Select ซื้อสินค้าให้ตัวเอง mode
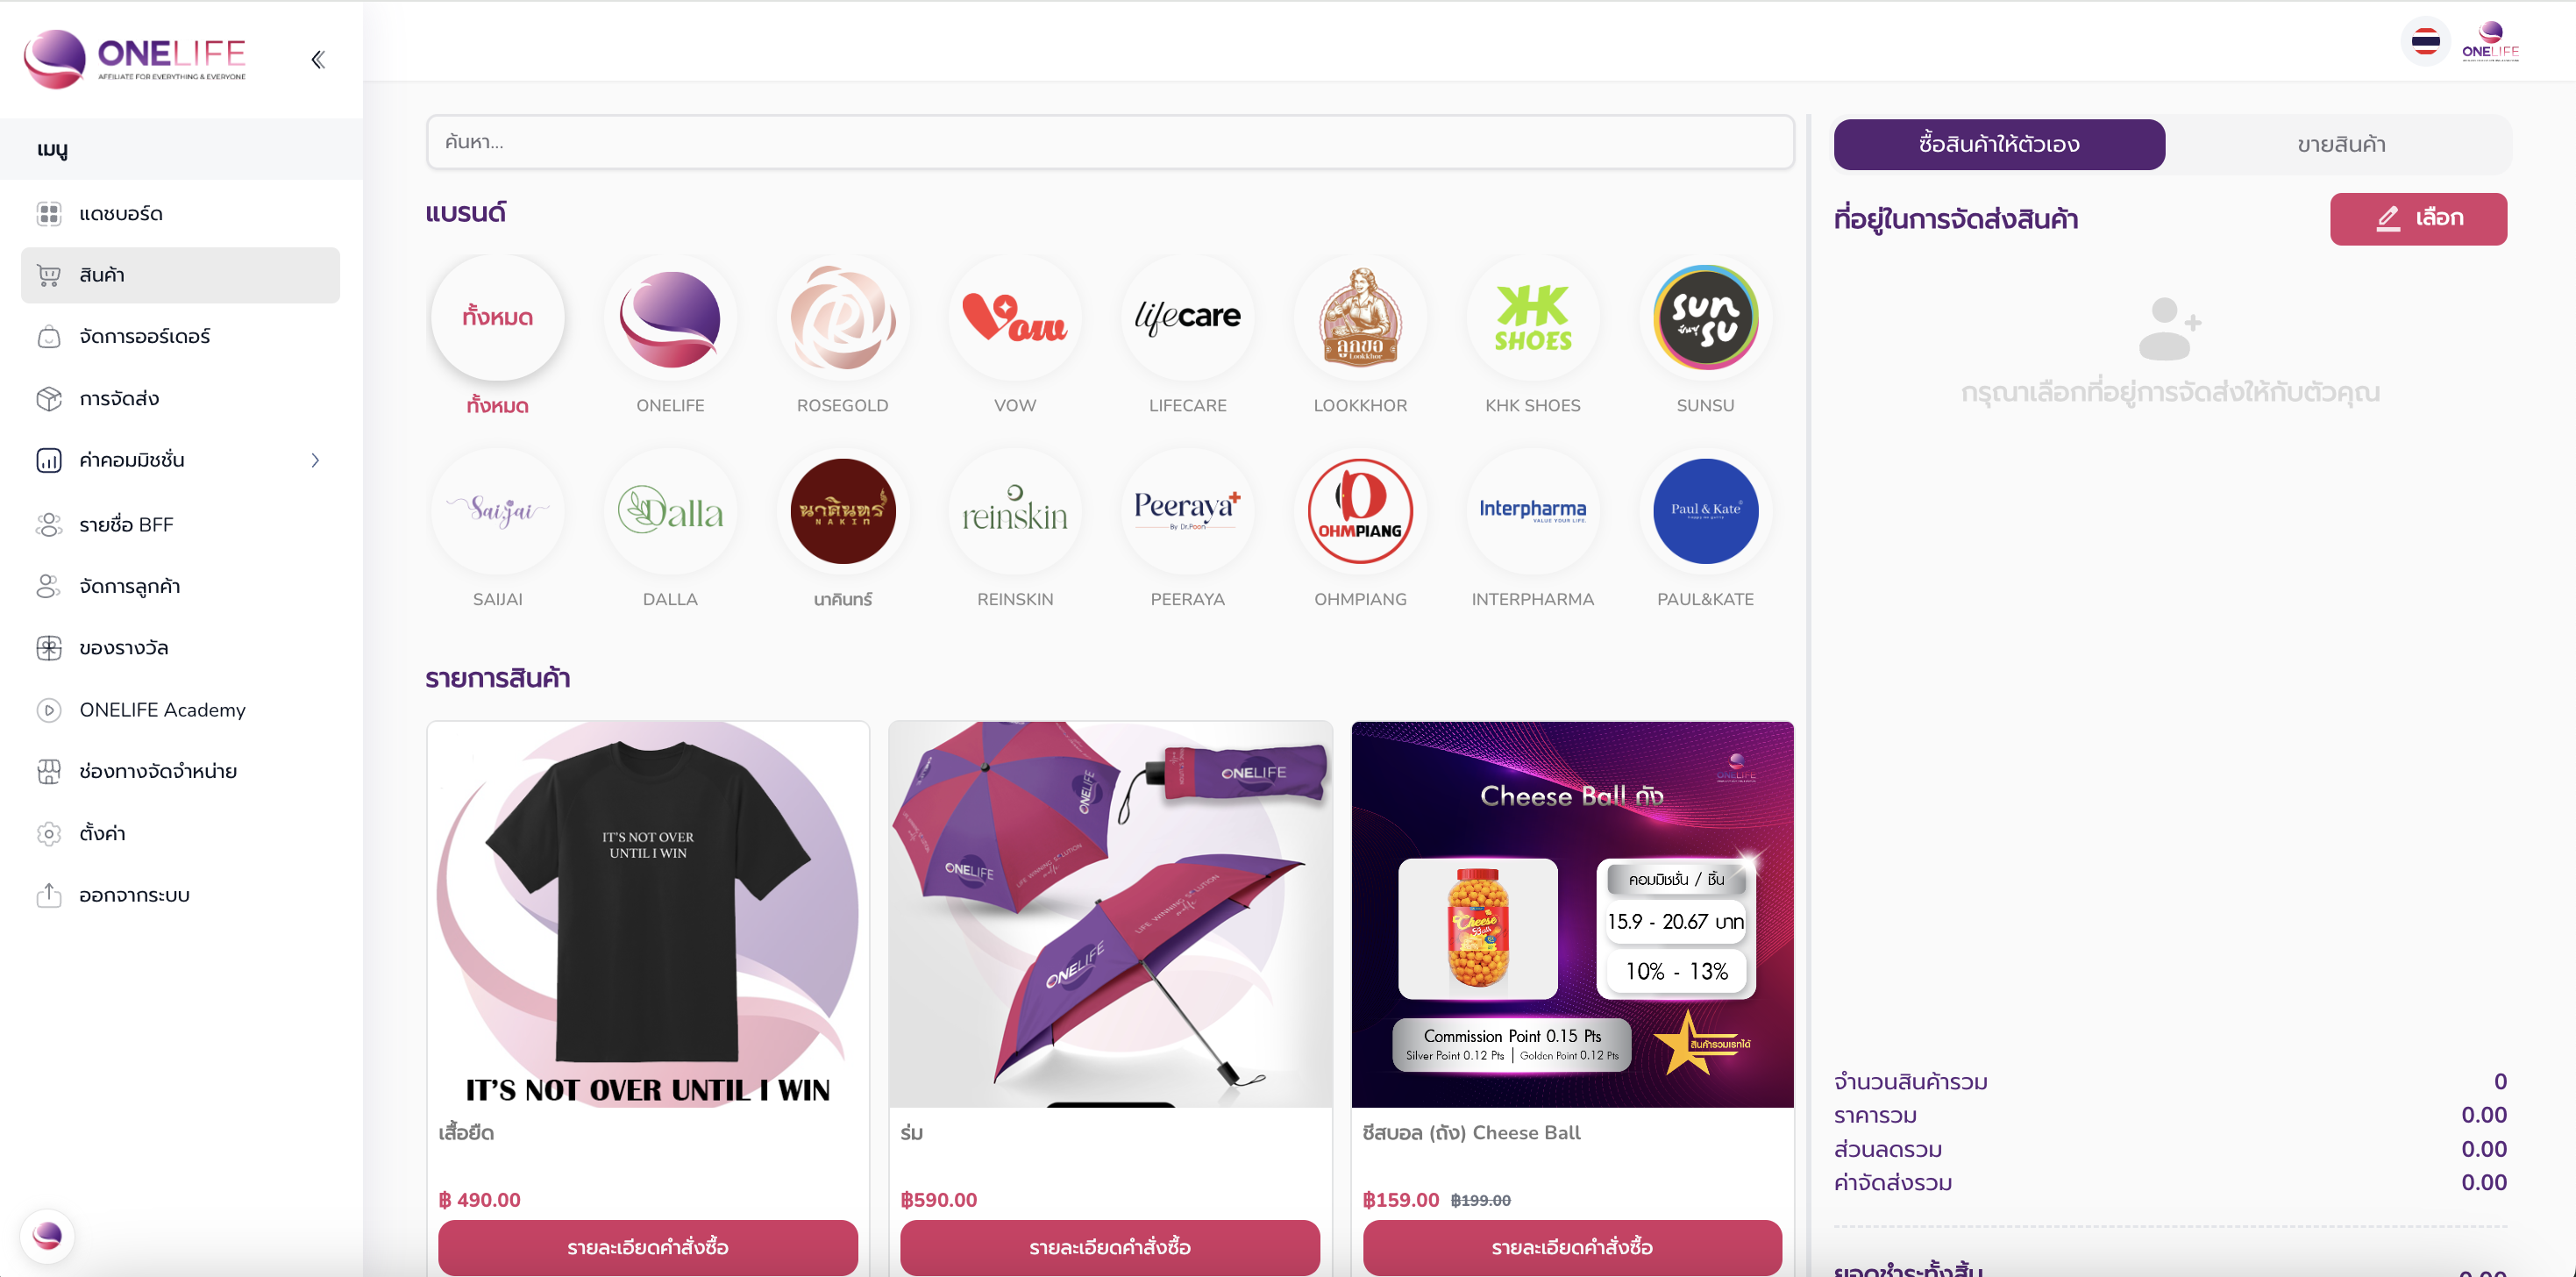Screen dimensions: 2576x1277 pos(1999,145)
